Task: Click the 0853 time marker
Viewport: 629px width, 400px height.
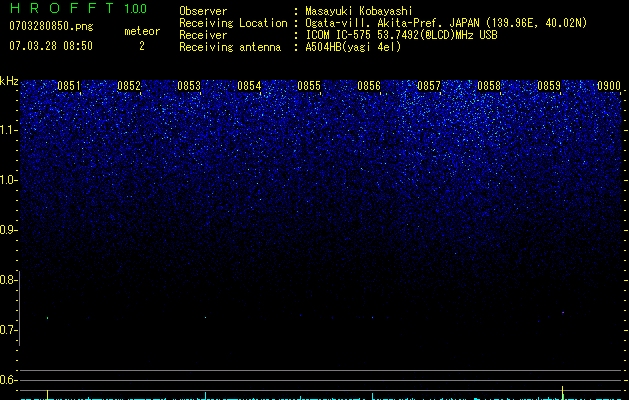Action: click(189, 86)
